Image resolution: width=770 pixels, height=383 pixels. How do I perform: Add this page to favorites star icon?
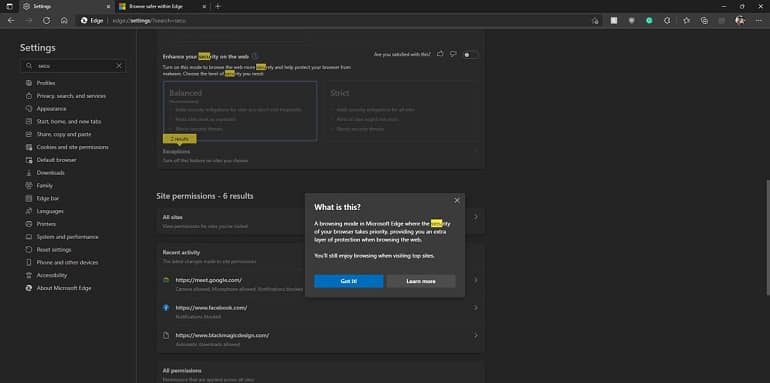(595, 21)
